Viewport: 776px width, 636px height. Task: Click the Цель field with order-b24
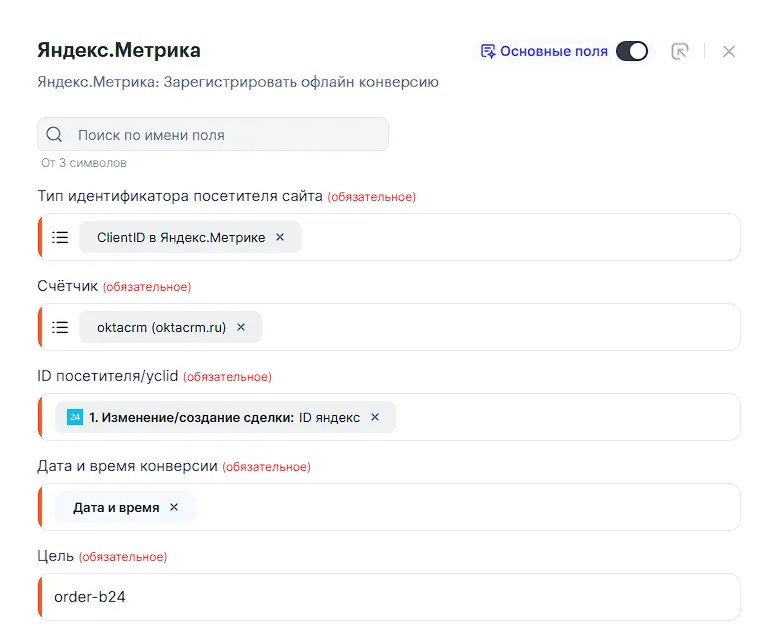[x=390, y=597]
